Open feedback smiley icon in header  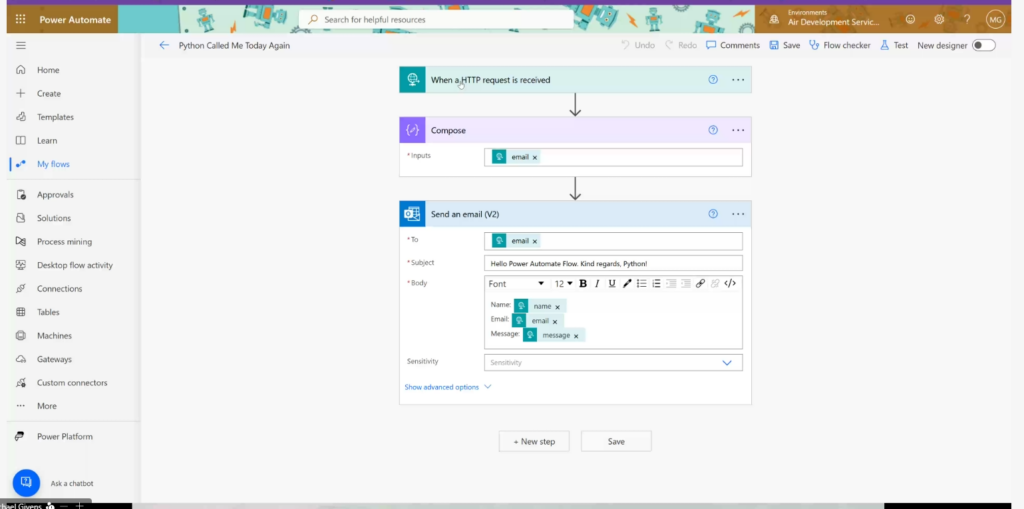[910, 19]
